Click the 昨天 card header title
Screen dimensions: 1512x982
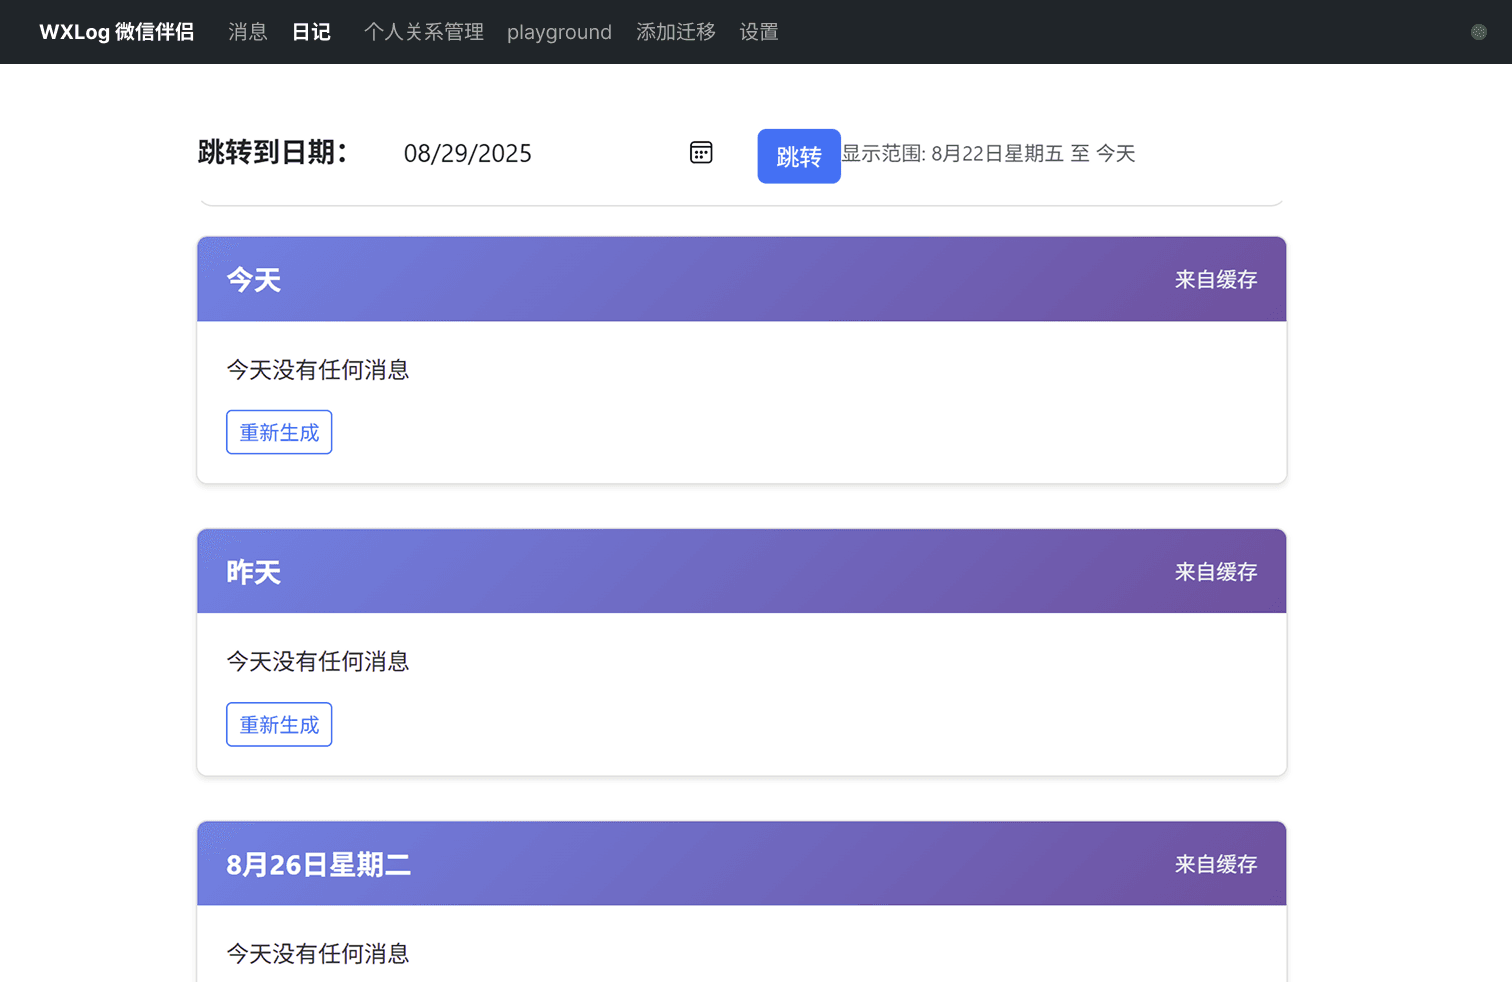[x=254, y=572]
